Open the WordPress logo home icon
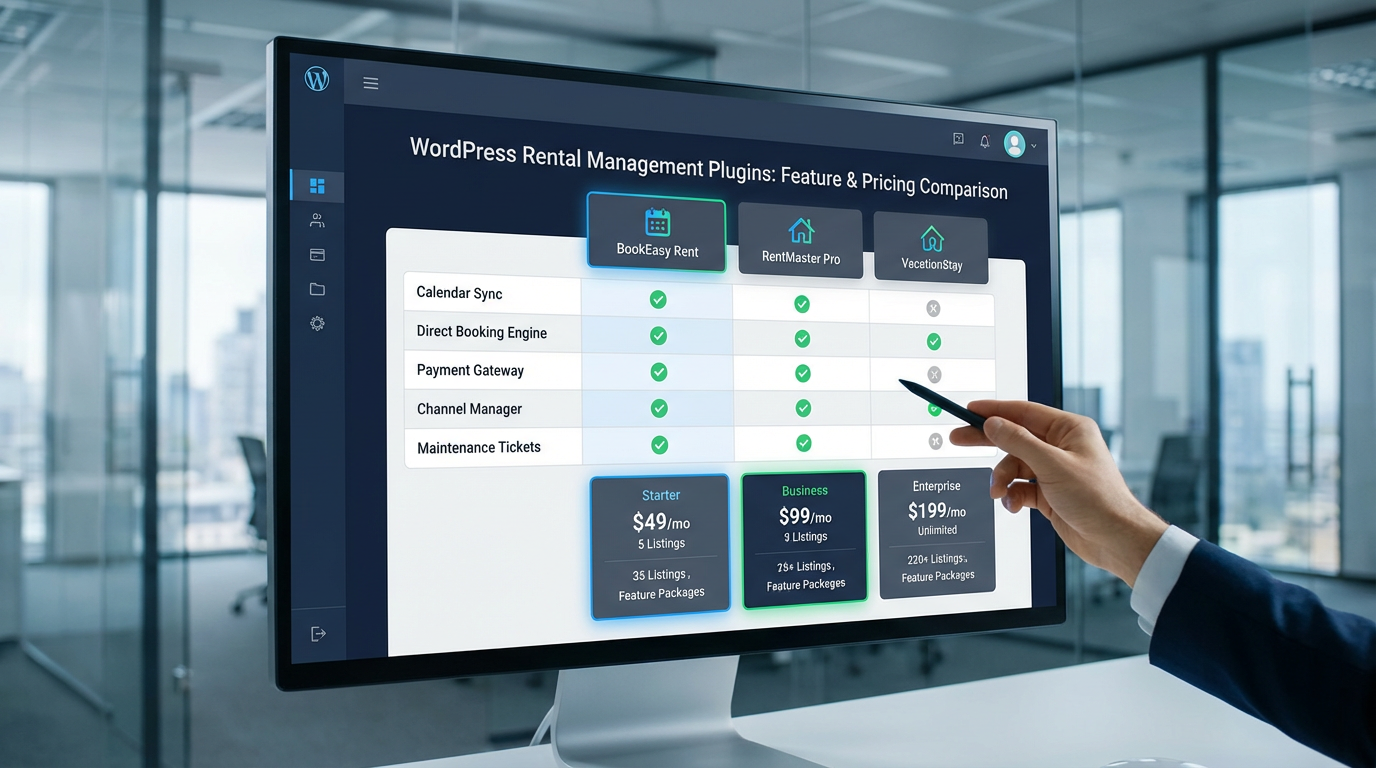 317,78
